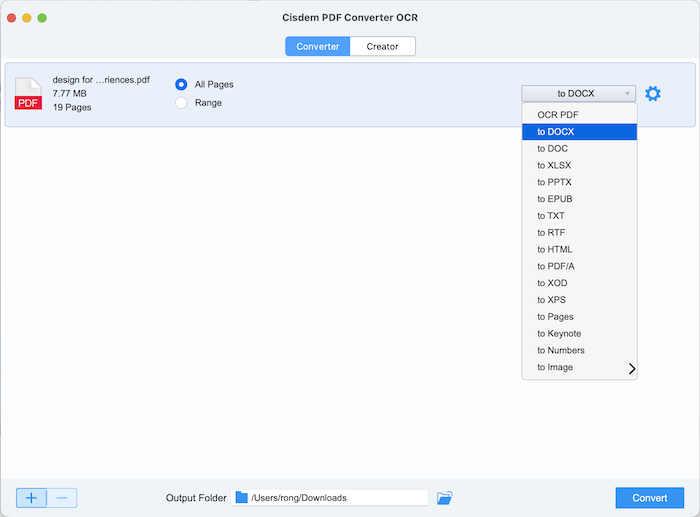This screenshot has height=517, width=700.
Task: Select the All Pages radio button
Action: pyautogui.click(x=181, y=84)
